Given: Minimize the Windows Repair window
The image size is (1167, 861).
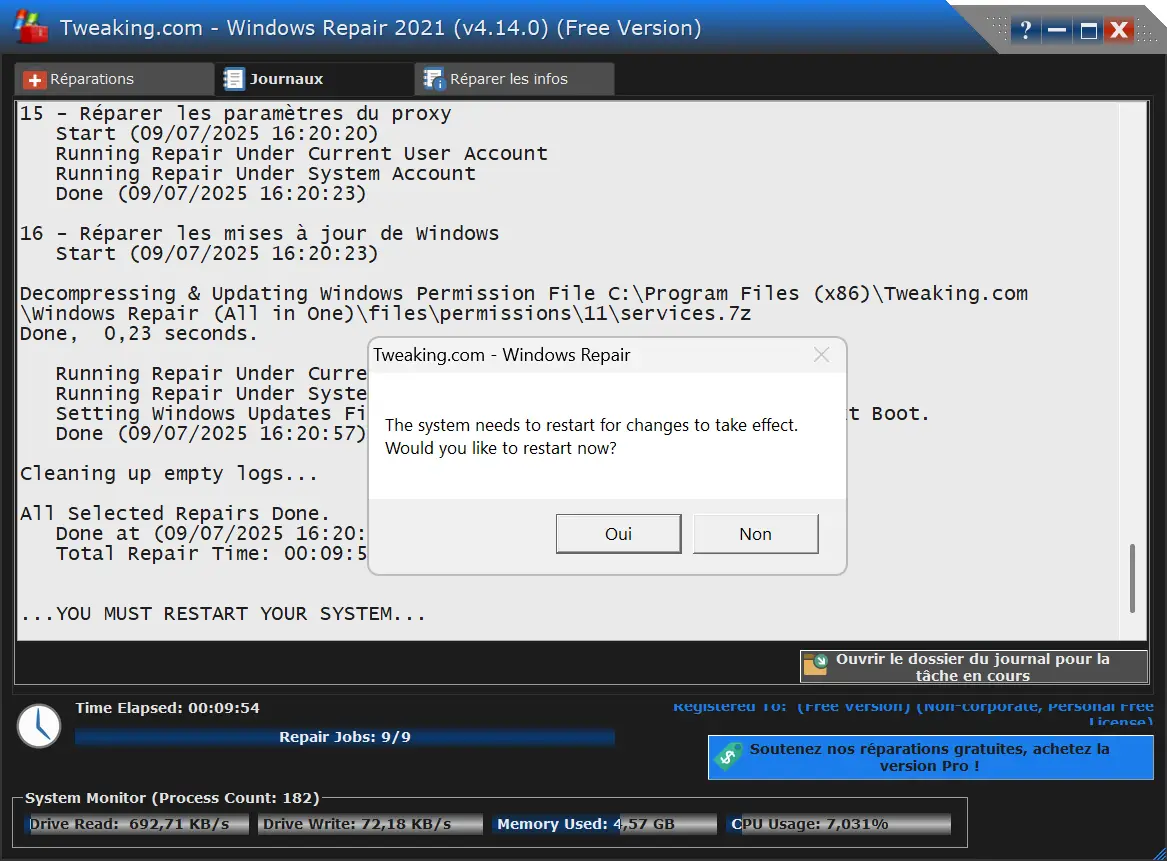Looking at the screenshot, I should point(1057,31).
